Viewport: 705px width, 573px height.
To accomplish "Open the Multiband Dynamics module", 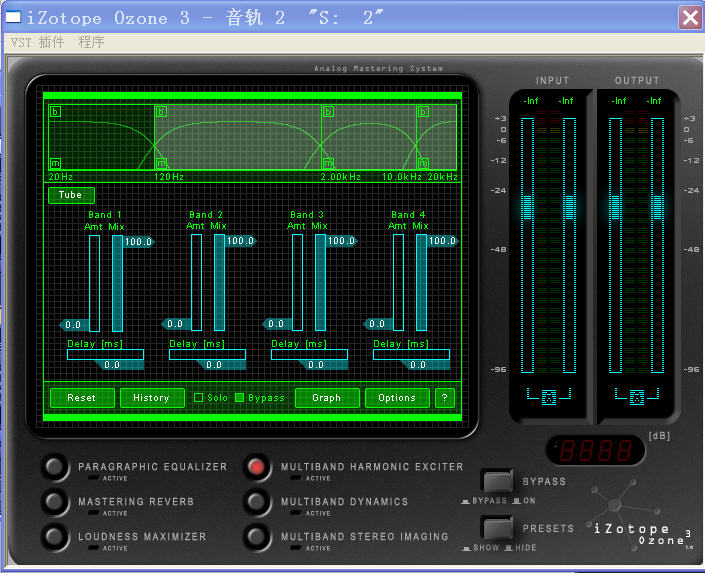I will [257, 501].
